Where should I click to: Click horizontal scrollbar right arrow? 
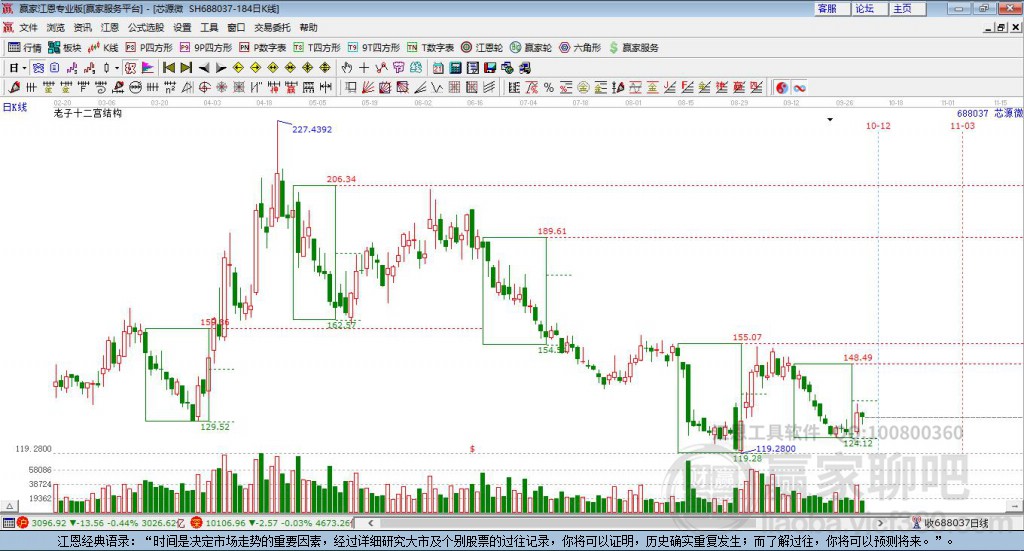click(x=880, y=523)
